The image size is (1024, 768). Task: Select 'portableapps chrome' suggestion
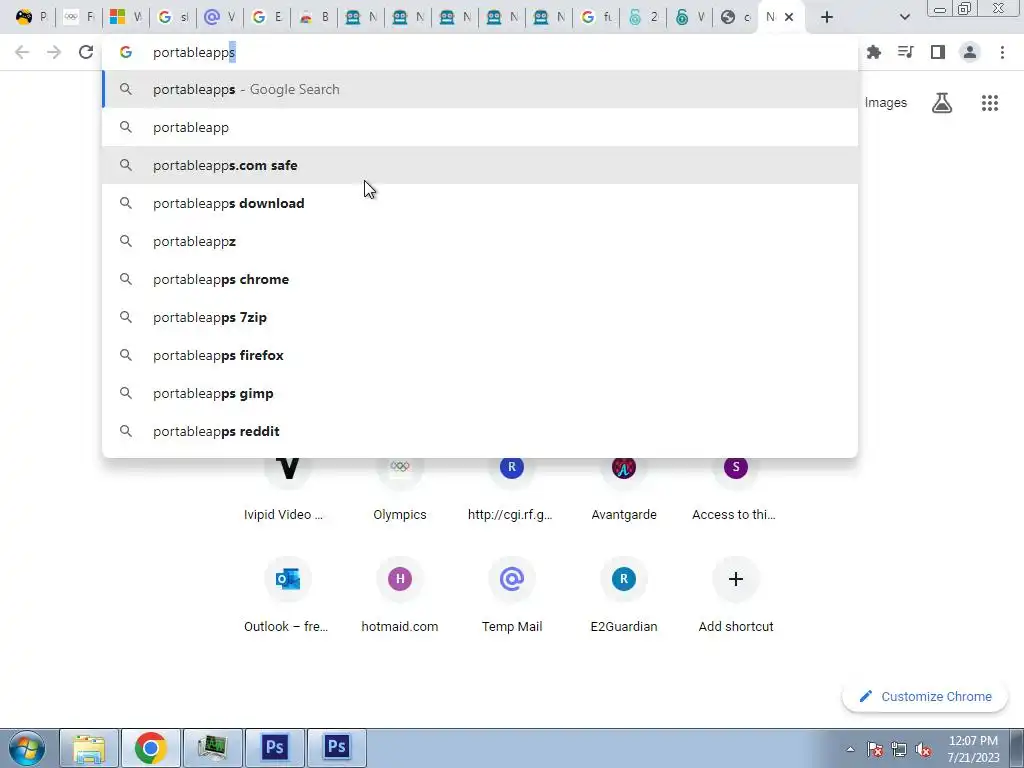point(480,279)
